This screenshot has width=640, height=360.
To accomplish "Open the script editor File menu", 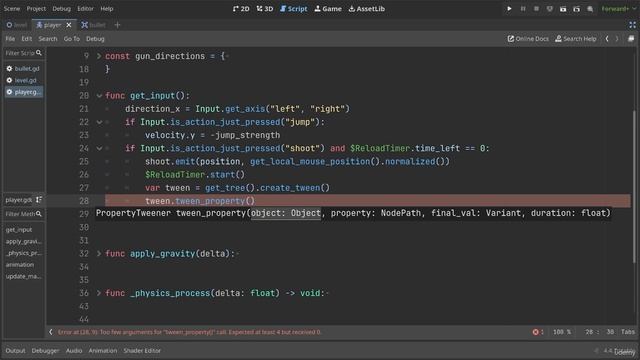I will click(10, 39).
